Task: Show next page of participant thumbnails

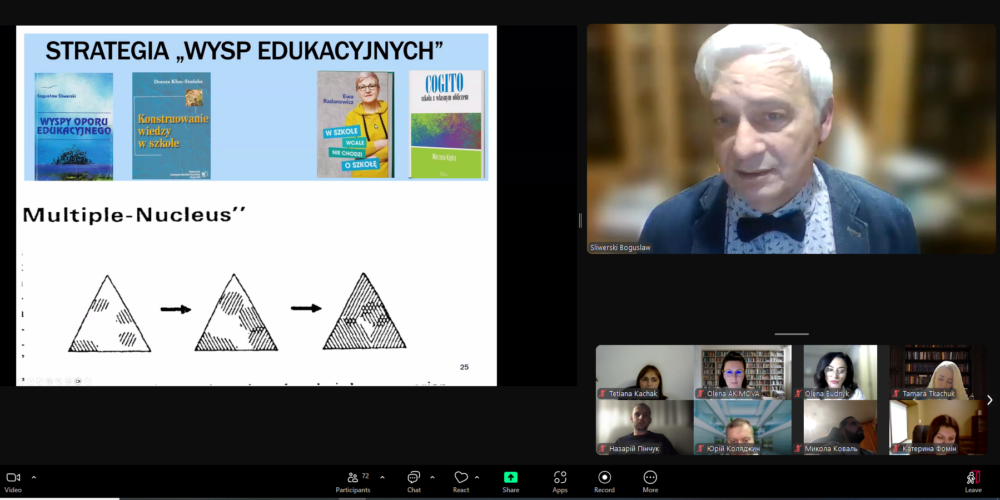Action: [989, 400]
